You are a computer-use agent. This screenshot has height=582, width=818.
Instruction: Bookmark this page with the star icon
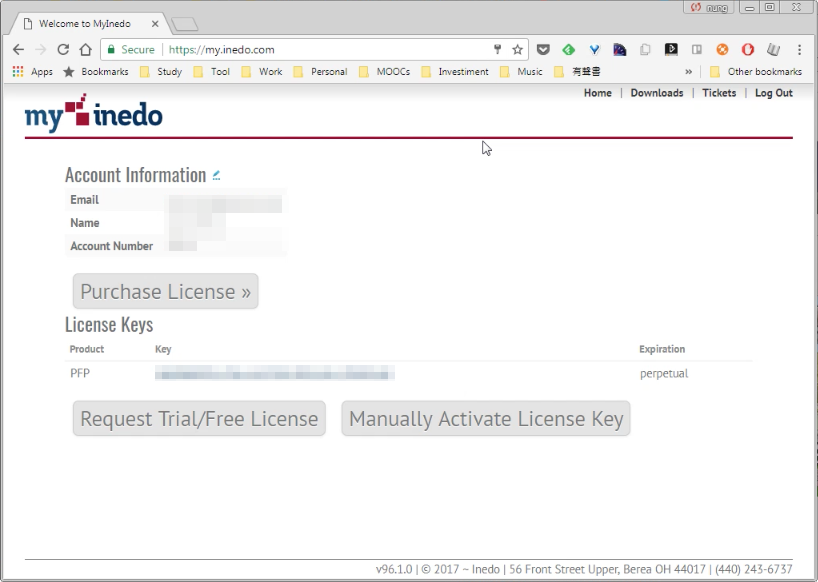point(517,50)
